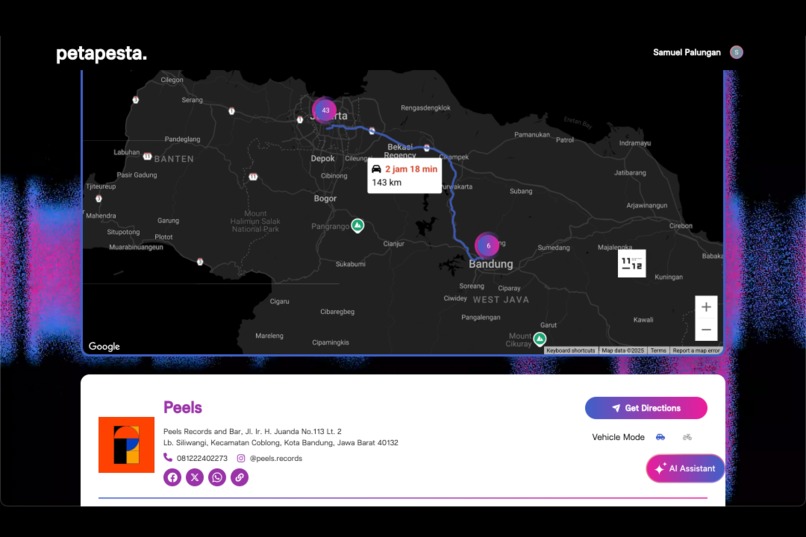Click the car icon in the route info box
Screen dimensions: 806x537
pyautogui.click(x=376, y=169)
